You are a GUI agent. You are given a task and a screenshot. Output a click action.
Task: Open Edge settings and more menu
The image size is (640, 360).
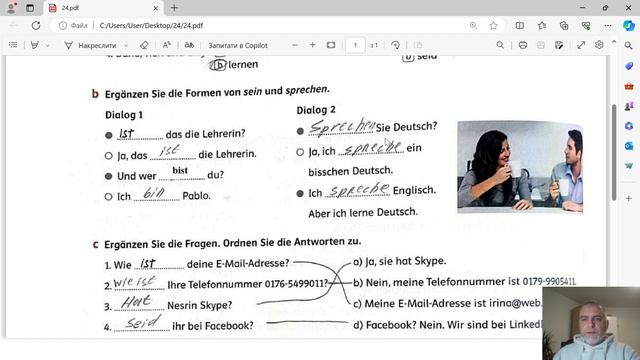coord(608,25)
